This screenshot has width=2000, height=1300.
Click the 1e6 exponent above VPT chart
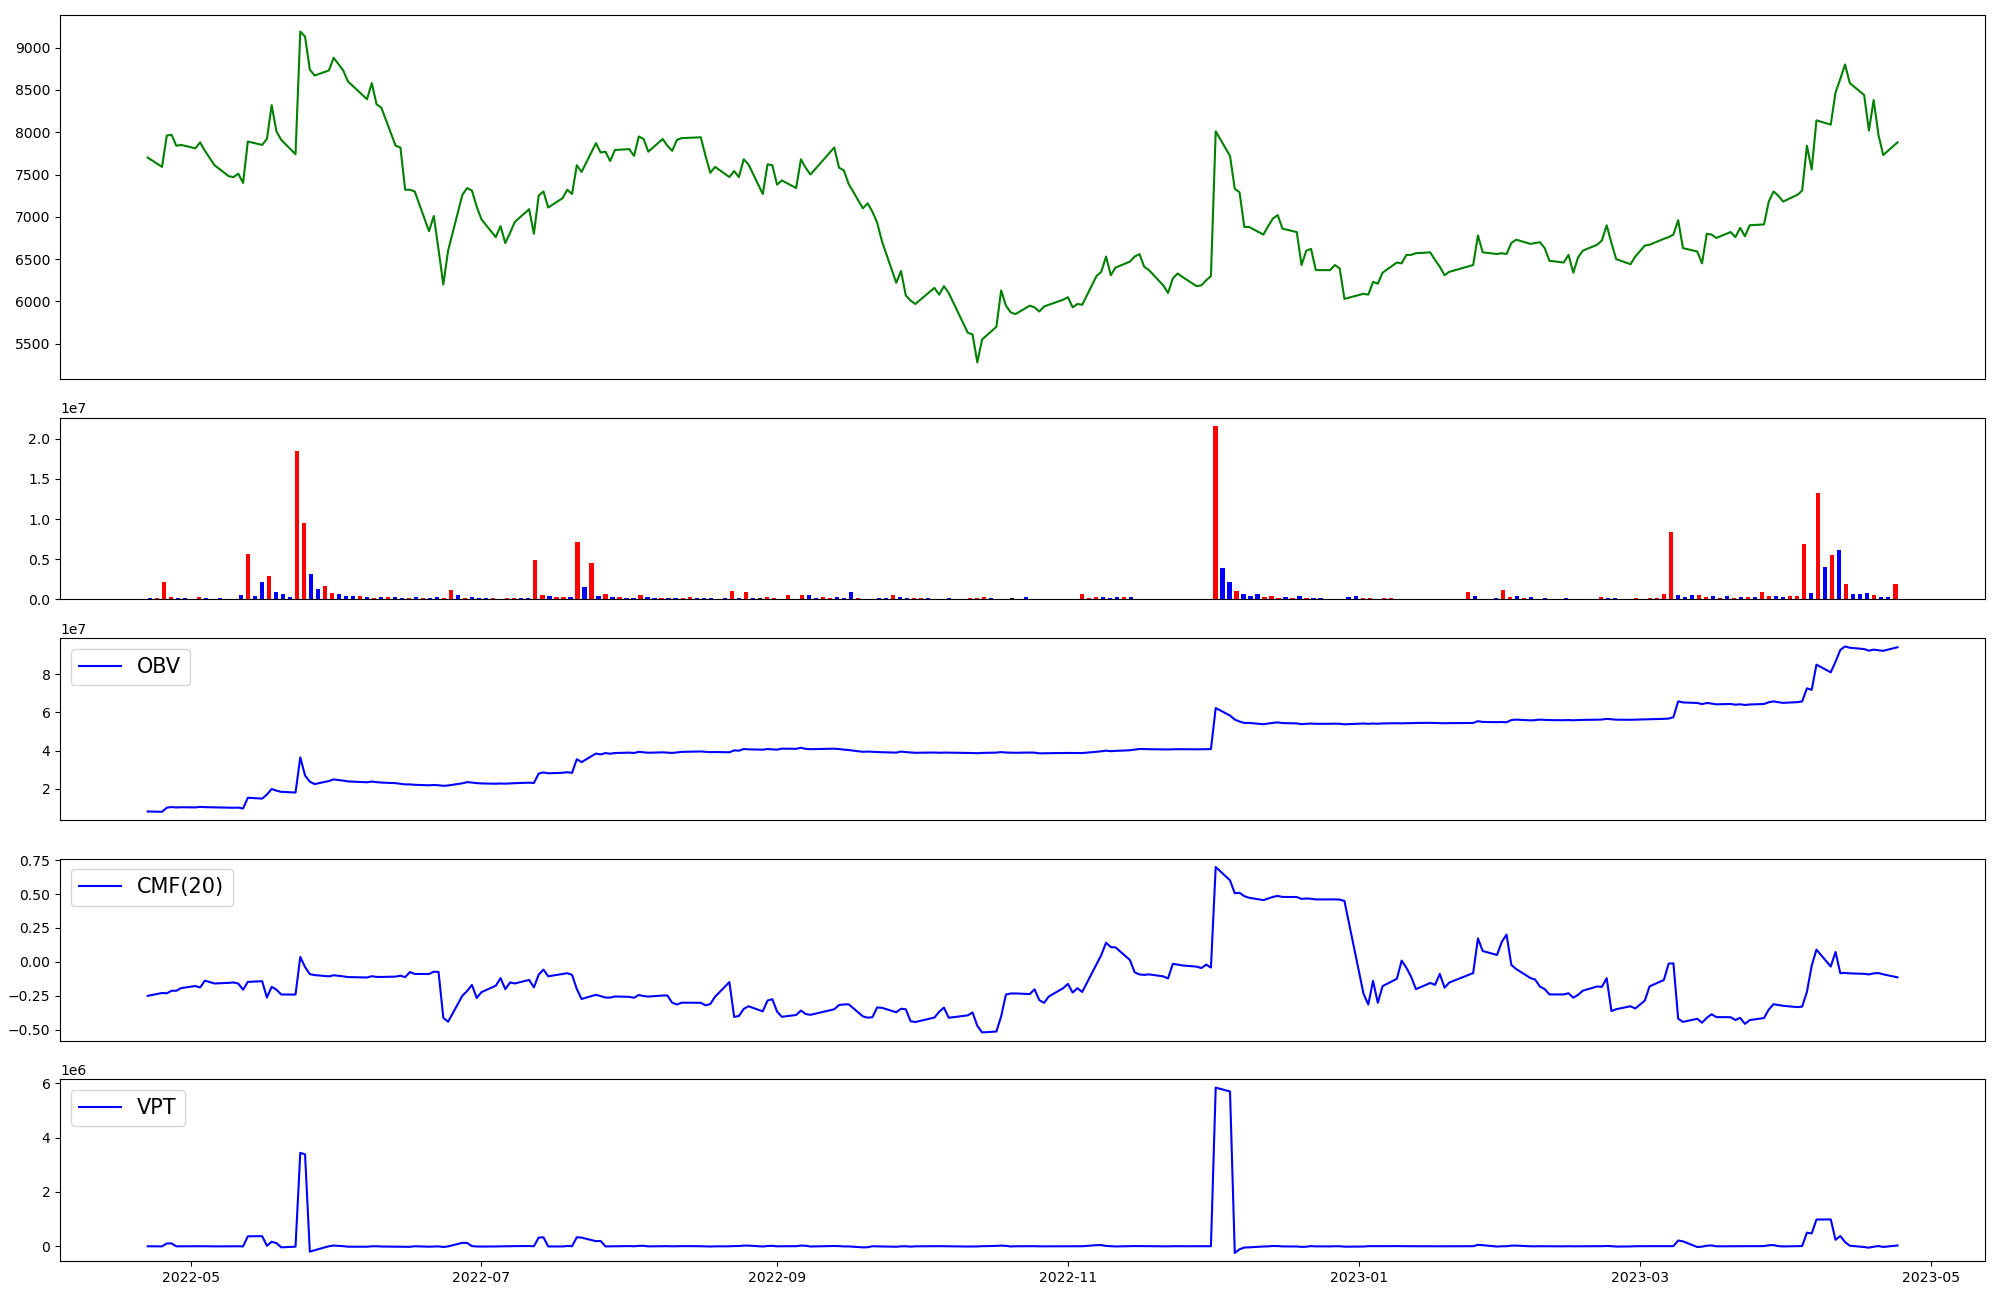point(73,1070)
